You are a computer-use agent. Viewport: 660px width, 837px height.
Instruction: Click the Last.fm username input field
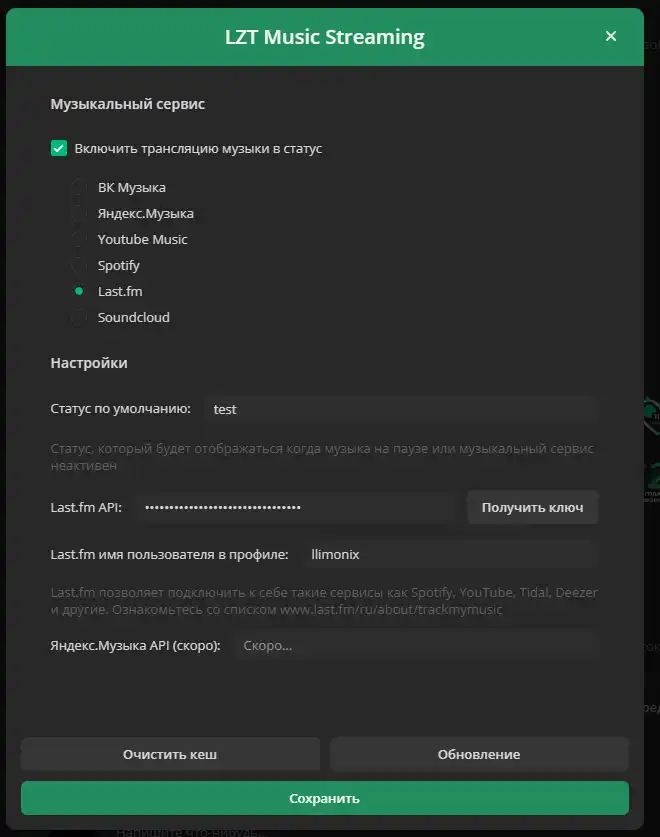pos(448,554)
